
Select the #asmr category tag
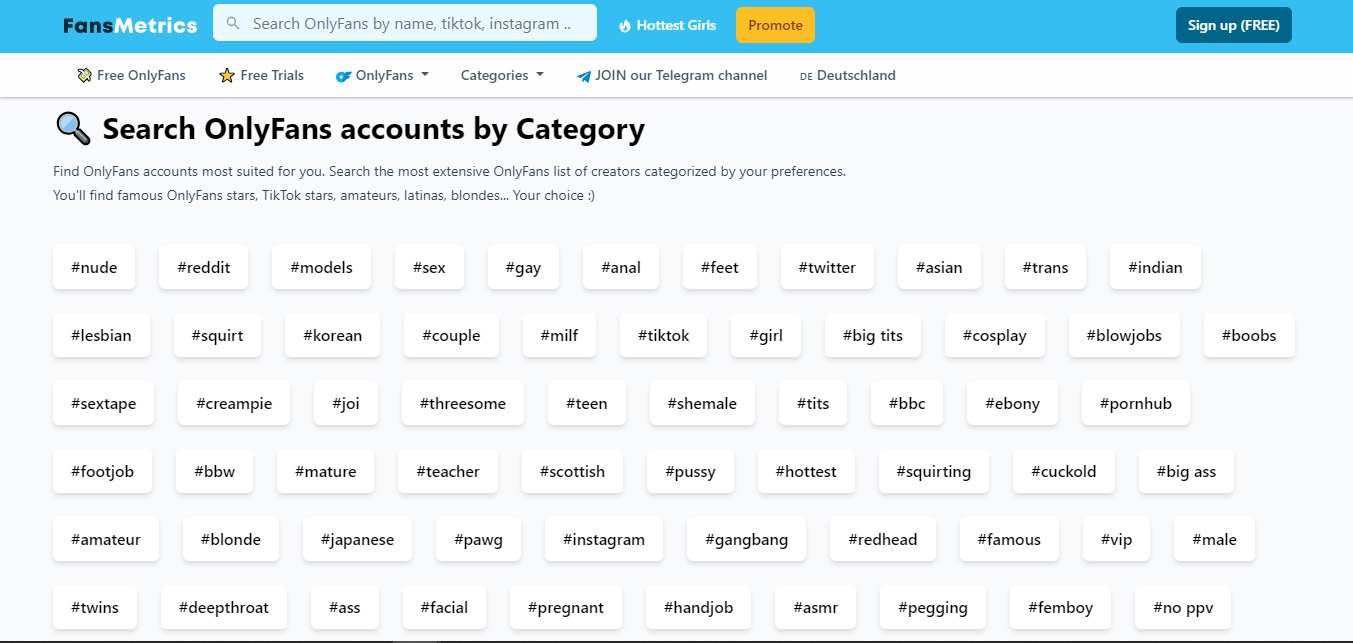(x=816, y=607)
